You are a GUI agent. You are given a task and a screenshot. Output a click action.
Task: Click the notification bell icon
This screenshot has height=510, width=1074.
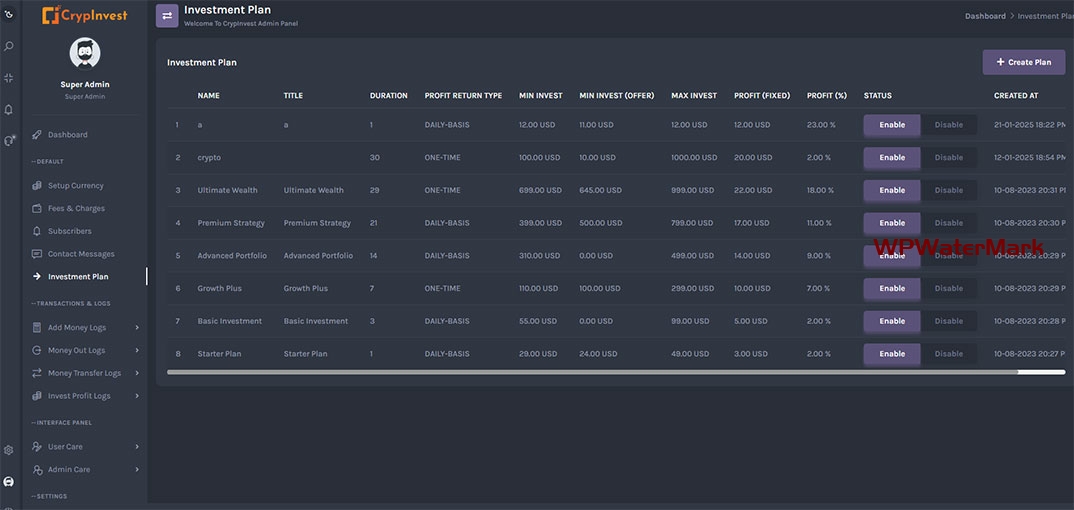[9, 109]
